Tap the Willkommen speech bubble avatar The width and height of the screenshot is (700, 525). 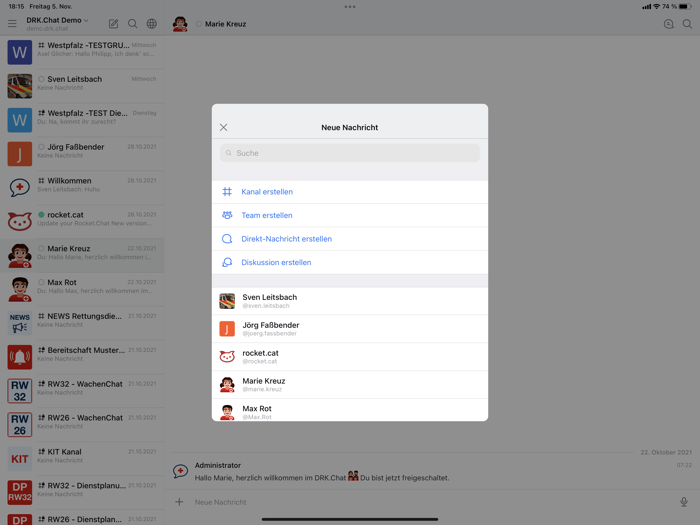click(x=20, y=188)
